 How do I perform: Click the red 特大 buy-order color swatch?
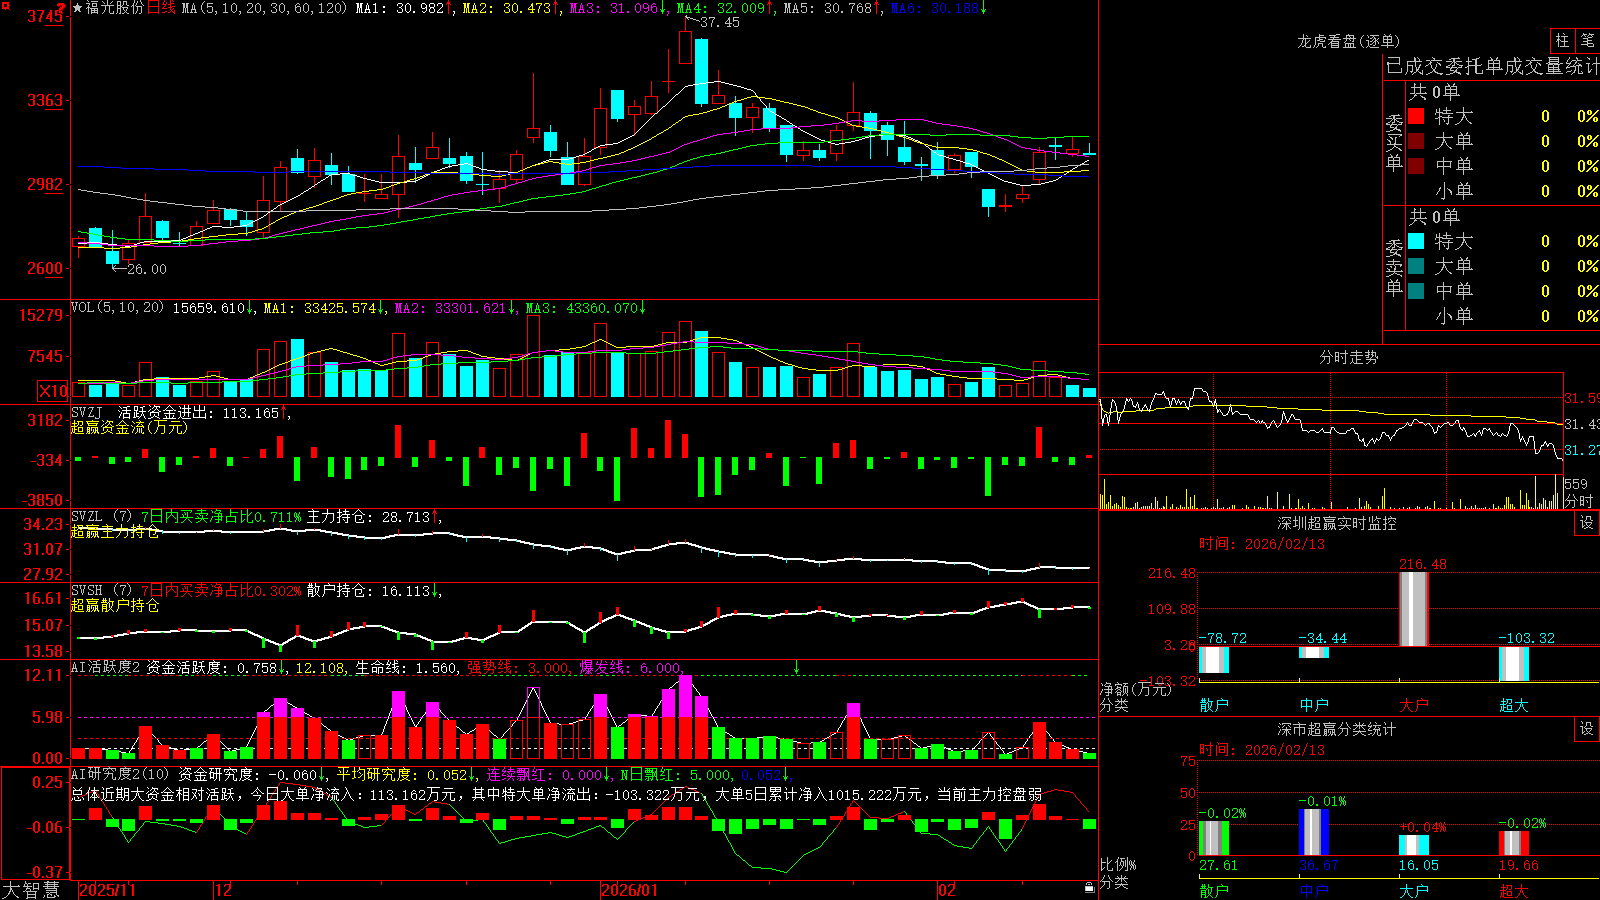coord(1416,116)
